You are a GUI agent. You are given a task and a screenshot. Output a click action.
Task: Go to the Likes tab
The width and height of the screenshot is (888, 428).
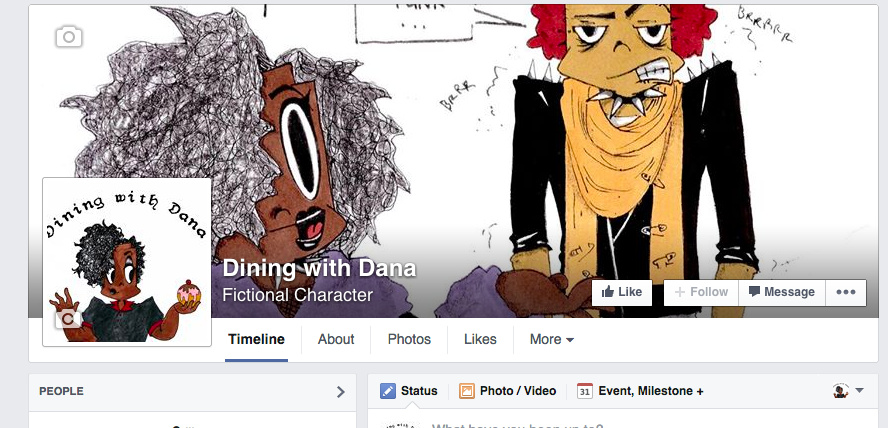coord(480,339)
